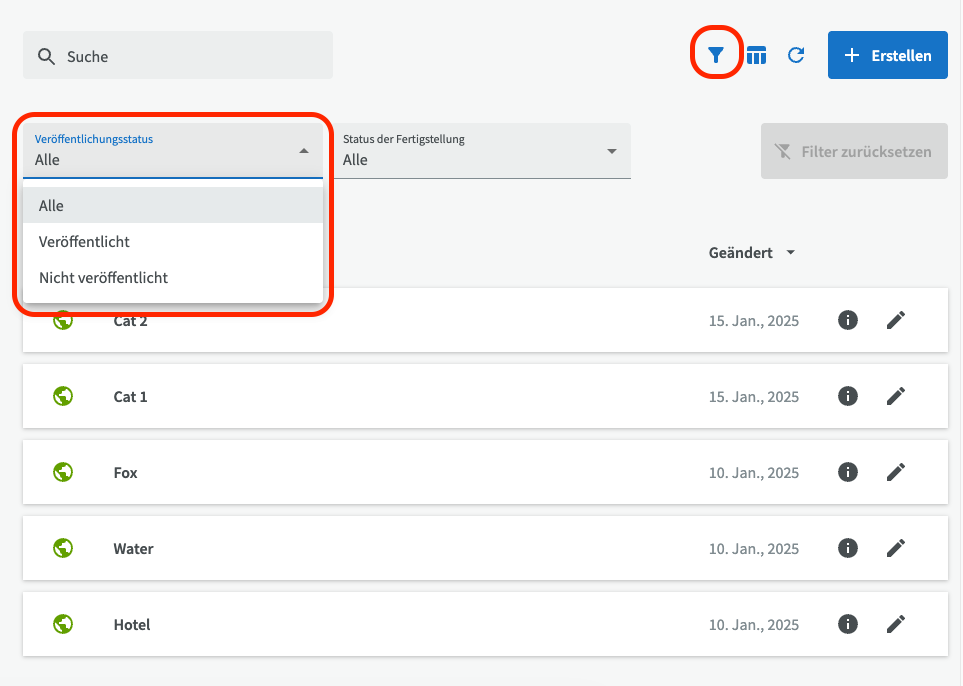Image resolution: width=963 pixels, height=686 pixels.
Task: Open the column settings icon
Action: coord(756,56)
